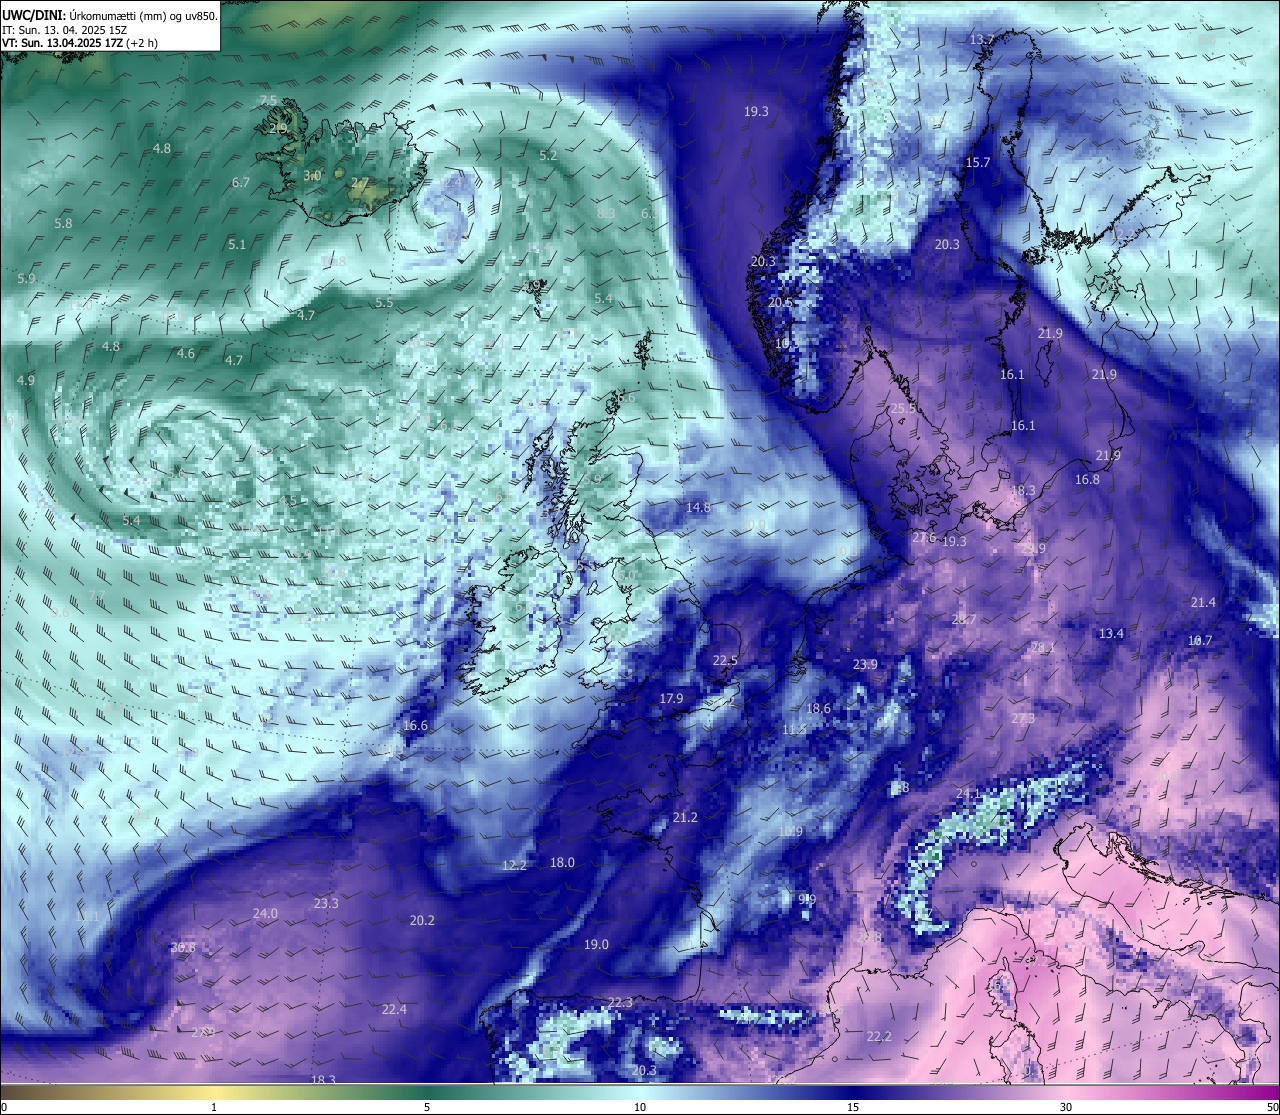Click the 25.5 value over the Skagerrak
The width and height of the screenshot is (1280, 1115).
pos(904,409)
